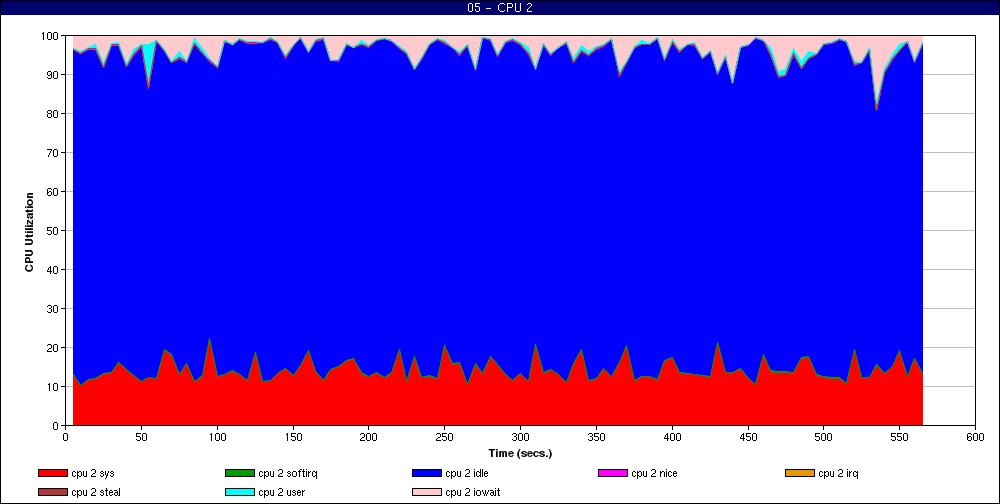Select the 'cpu 2 irq' legend label
The width and height of the screenshot is (1000, 504).
click(x=838, y=473)
